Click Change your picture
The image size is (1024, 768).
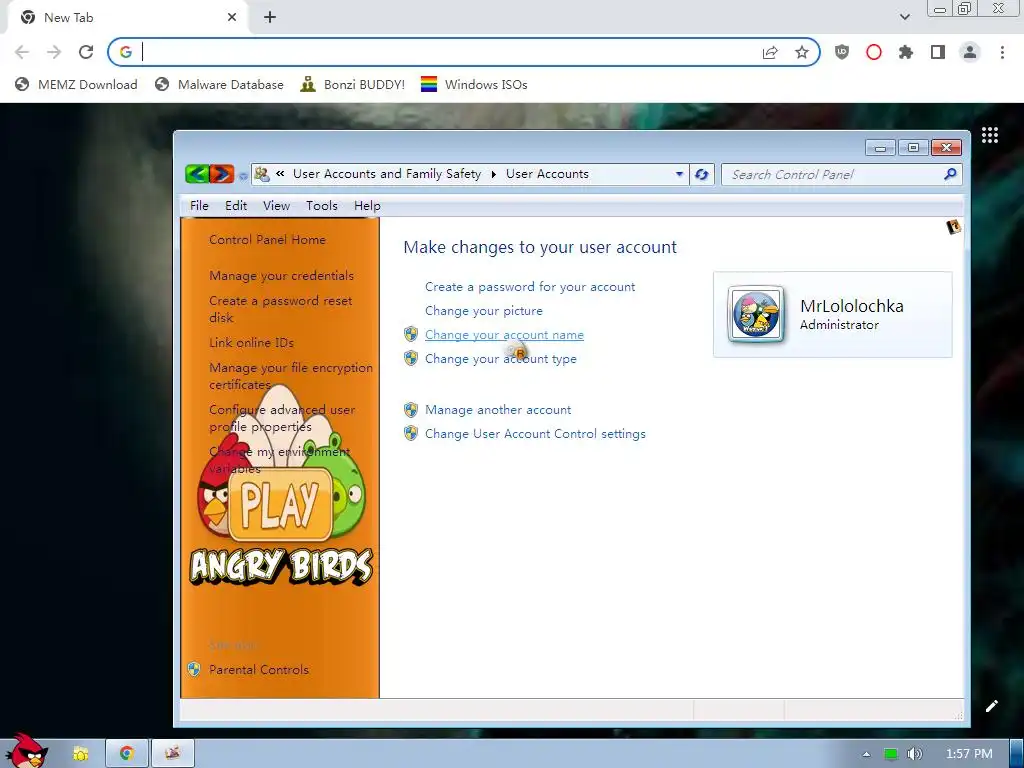tap(483, 311)
